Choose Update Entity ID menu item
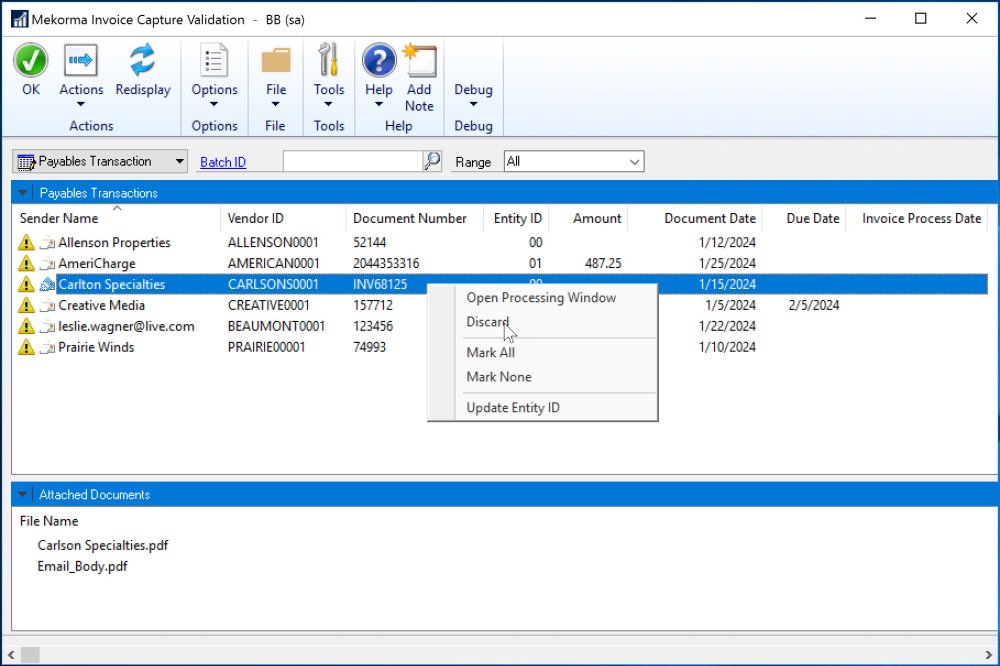Screen dimensions: 1000x666 point(513,408)
